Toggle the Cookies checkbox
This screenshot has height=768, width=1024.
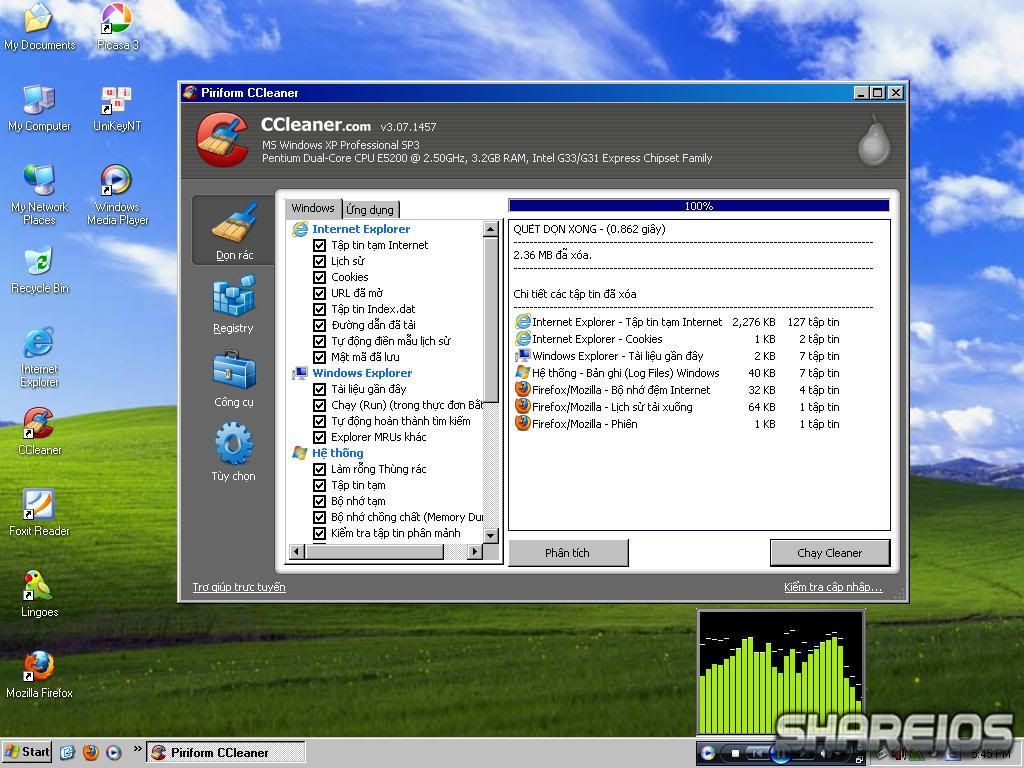[x=319, y=278]
